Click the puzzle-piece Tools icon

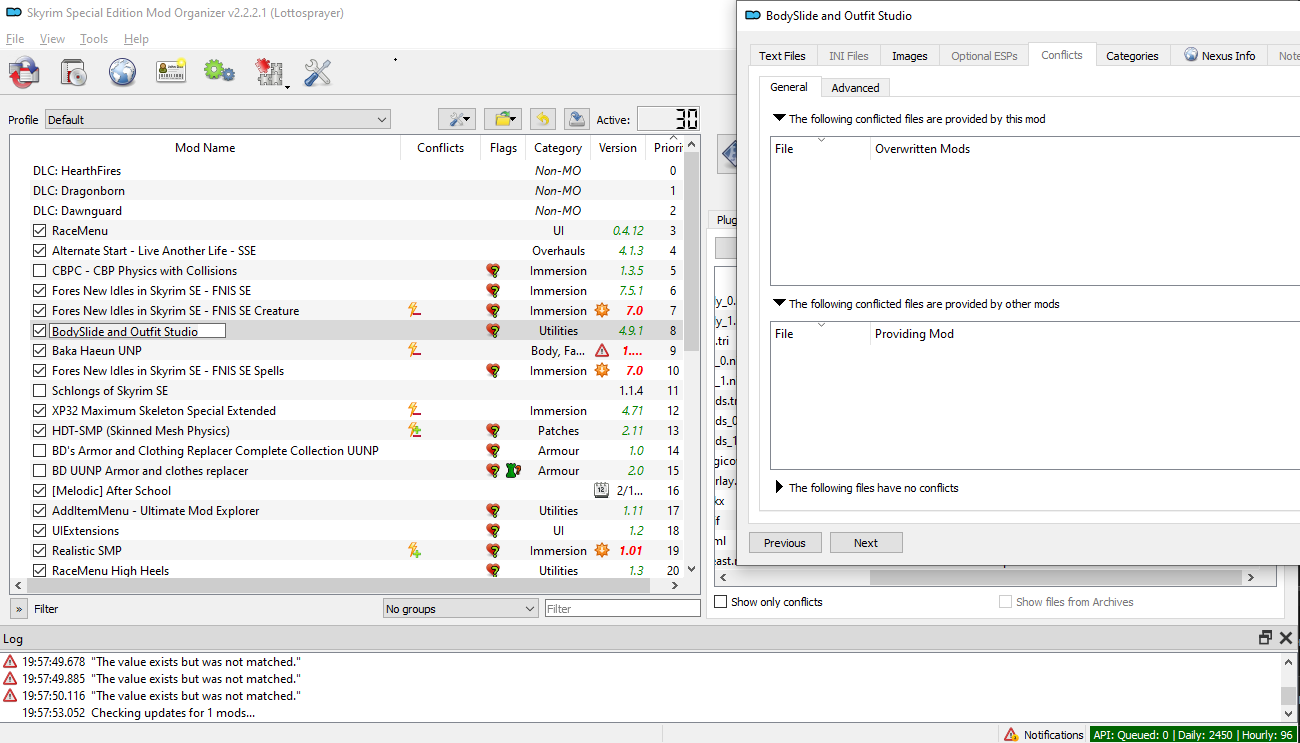coord(270,72)
